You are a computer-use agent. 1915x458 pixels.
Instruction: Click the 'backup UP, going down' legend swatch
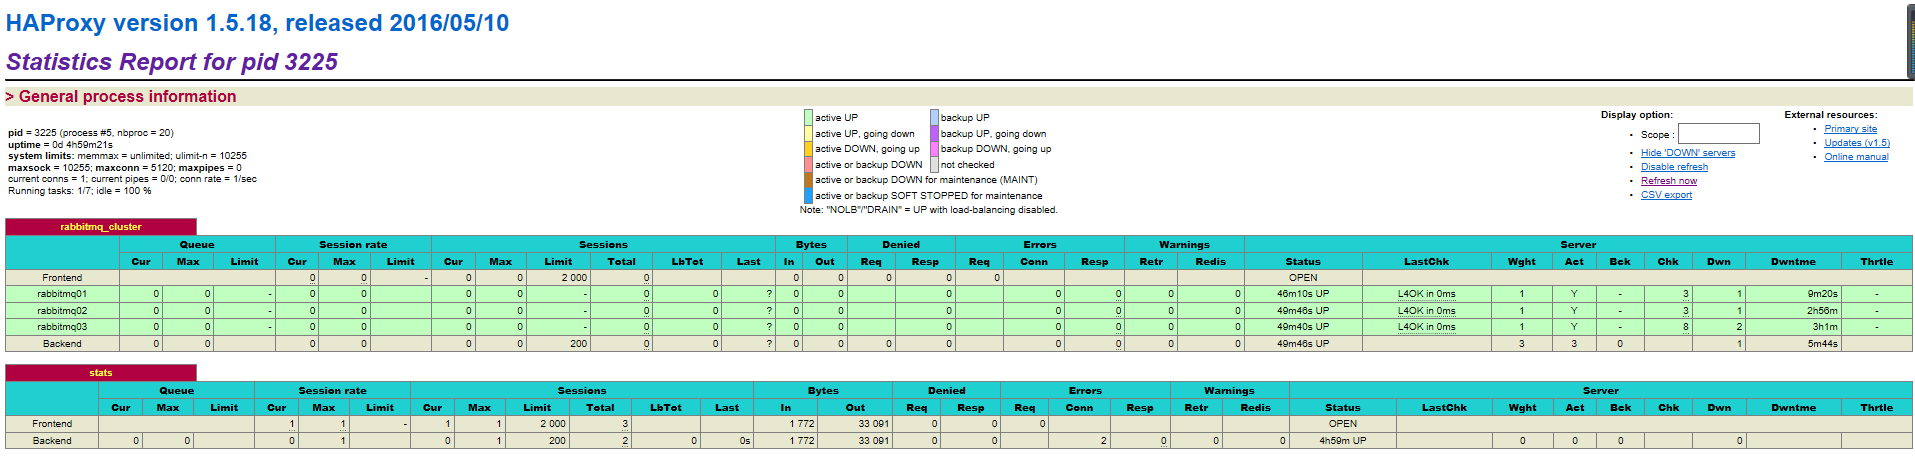coord(934,134)
